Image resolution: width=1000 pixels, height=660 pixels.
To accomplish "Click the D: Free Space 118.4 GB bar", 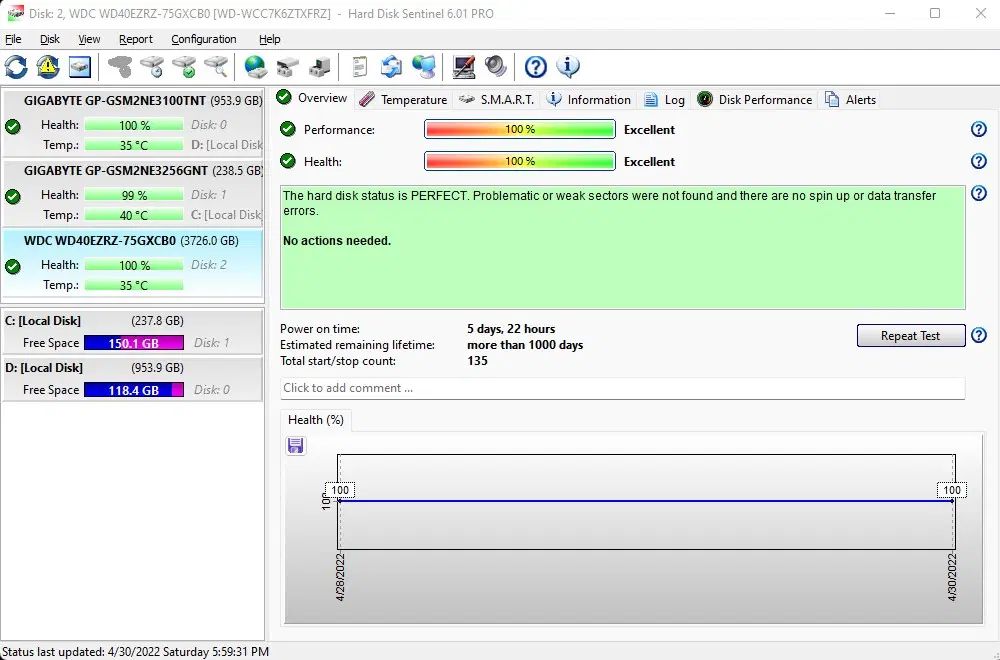I will [x=134, y=390].
